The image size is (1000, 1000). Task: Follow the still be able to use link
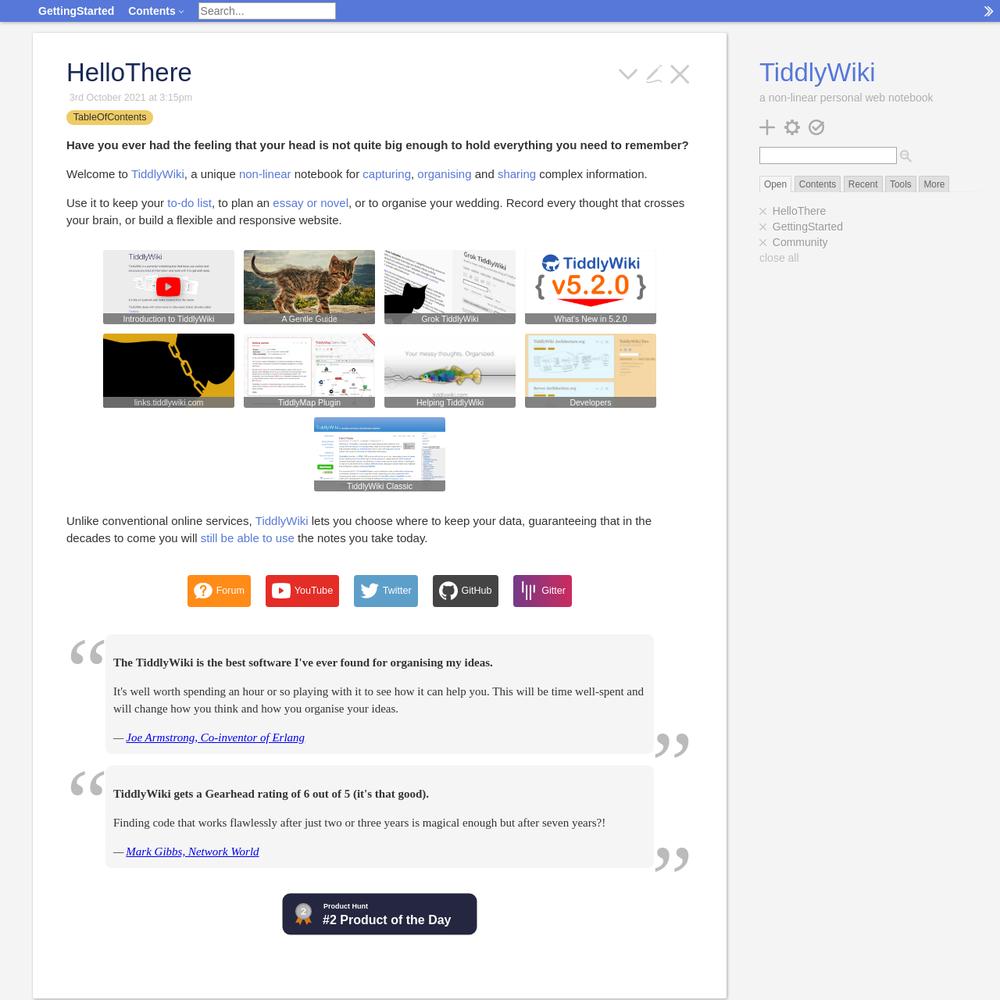coord(247,538)
